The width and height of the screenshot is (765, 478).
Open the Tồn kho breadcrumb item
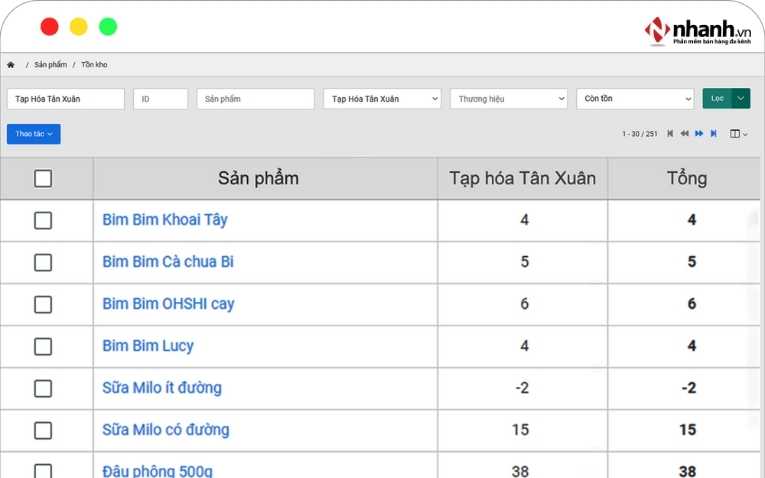[x=94, y=65]
